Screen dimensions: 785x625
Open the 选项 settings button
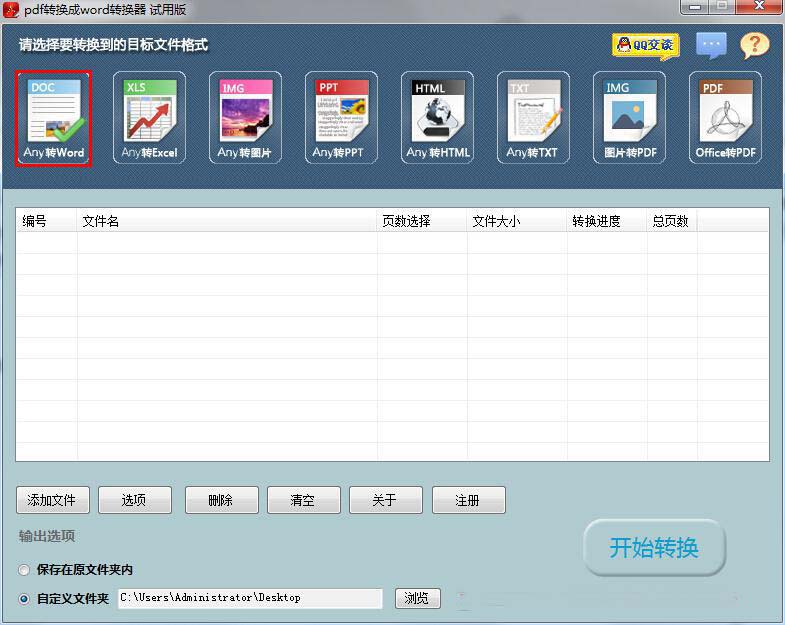[135, 500]
